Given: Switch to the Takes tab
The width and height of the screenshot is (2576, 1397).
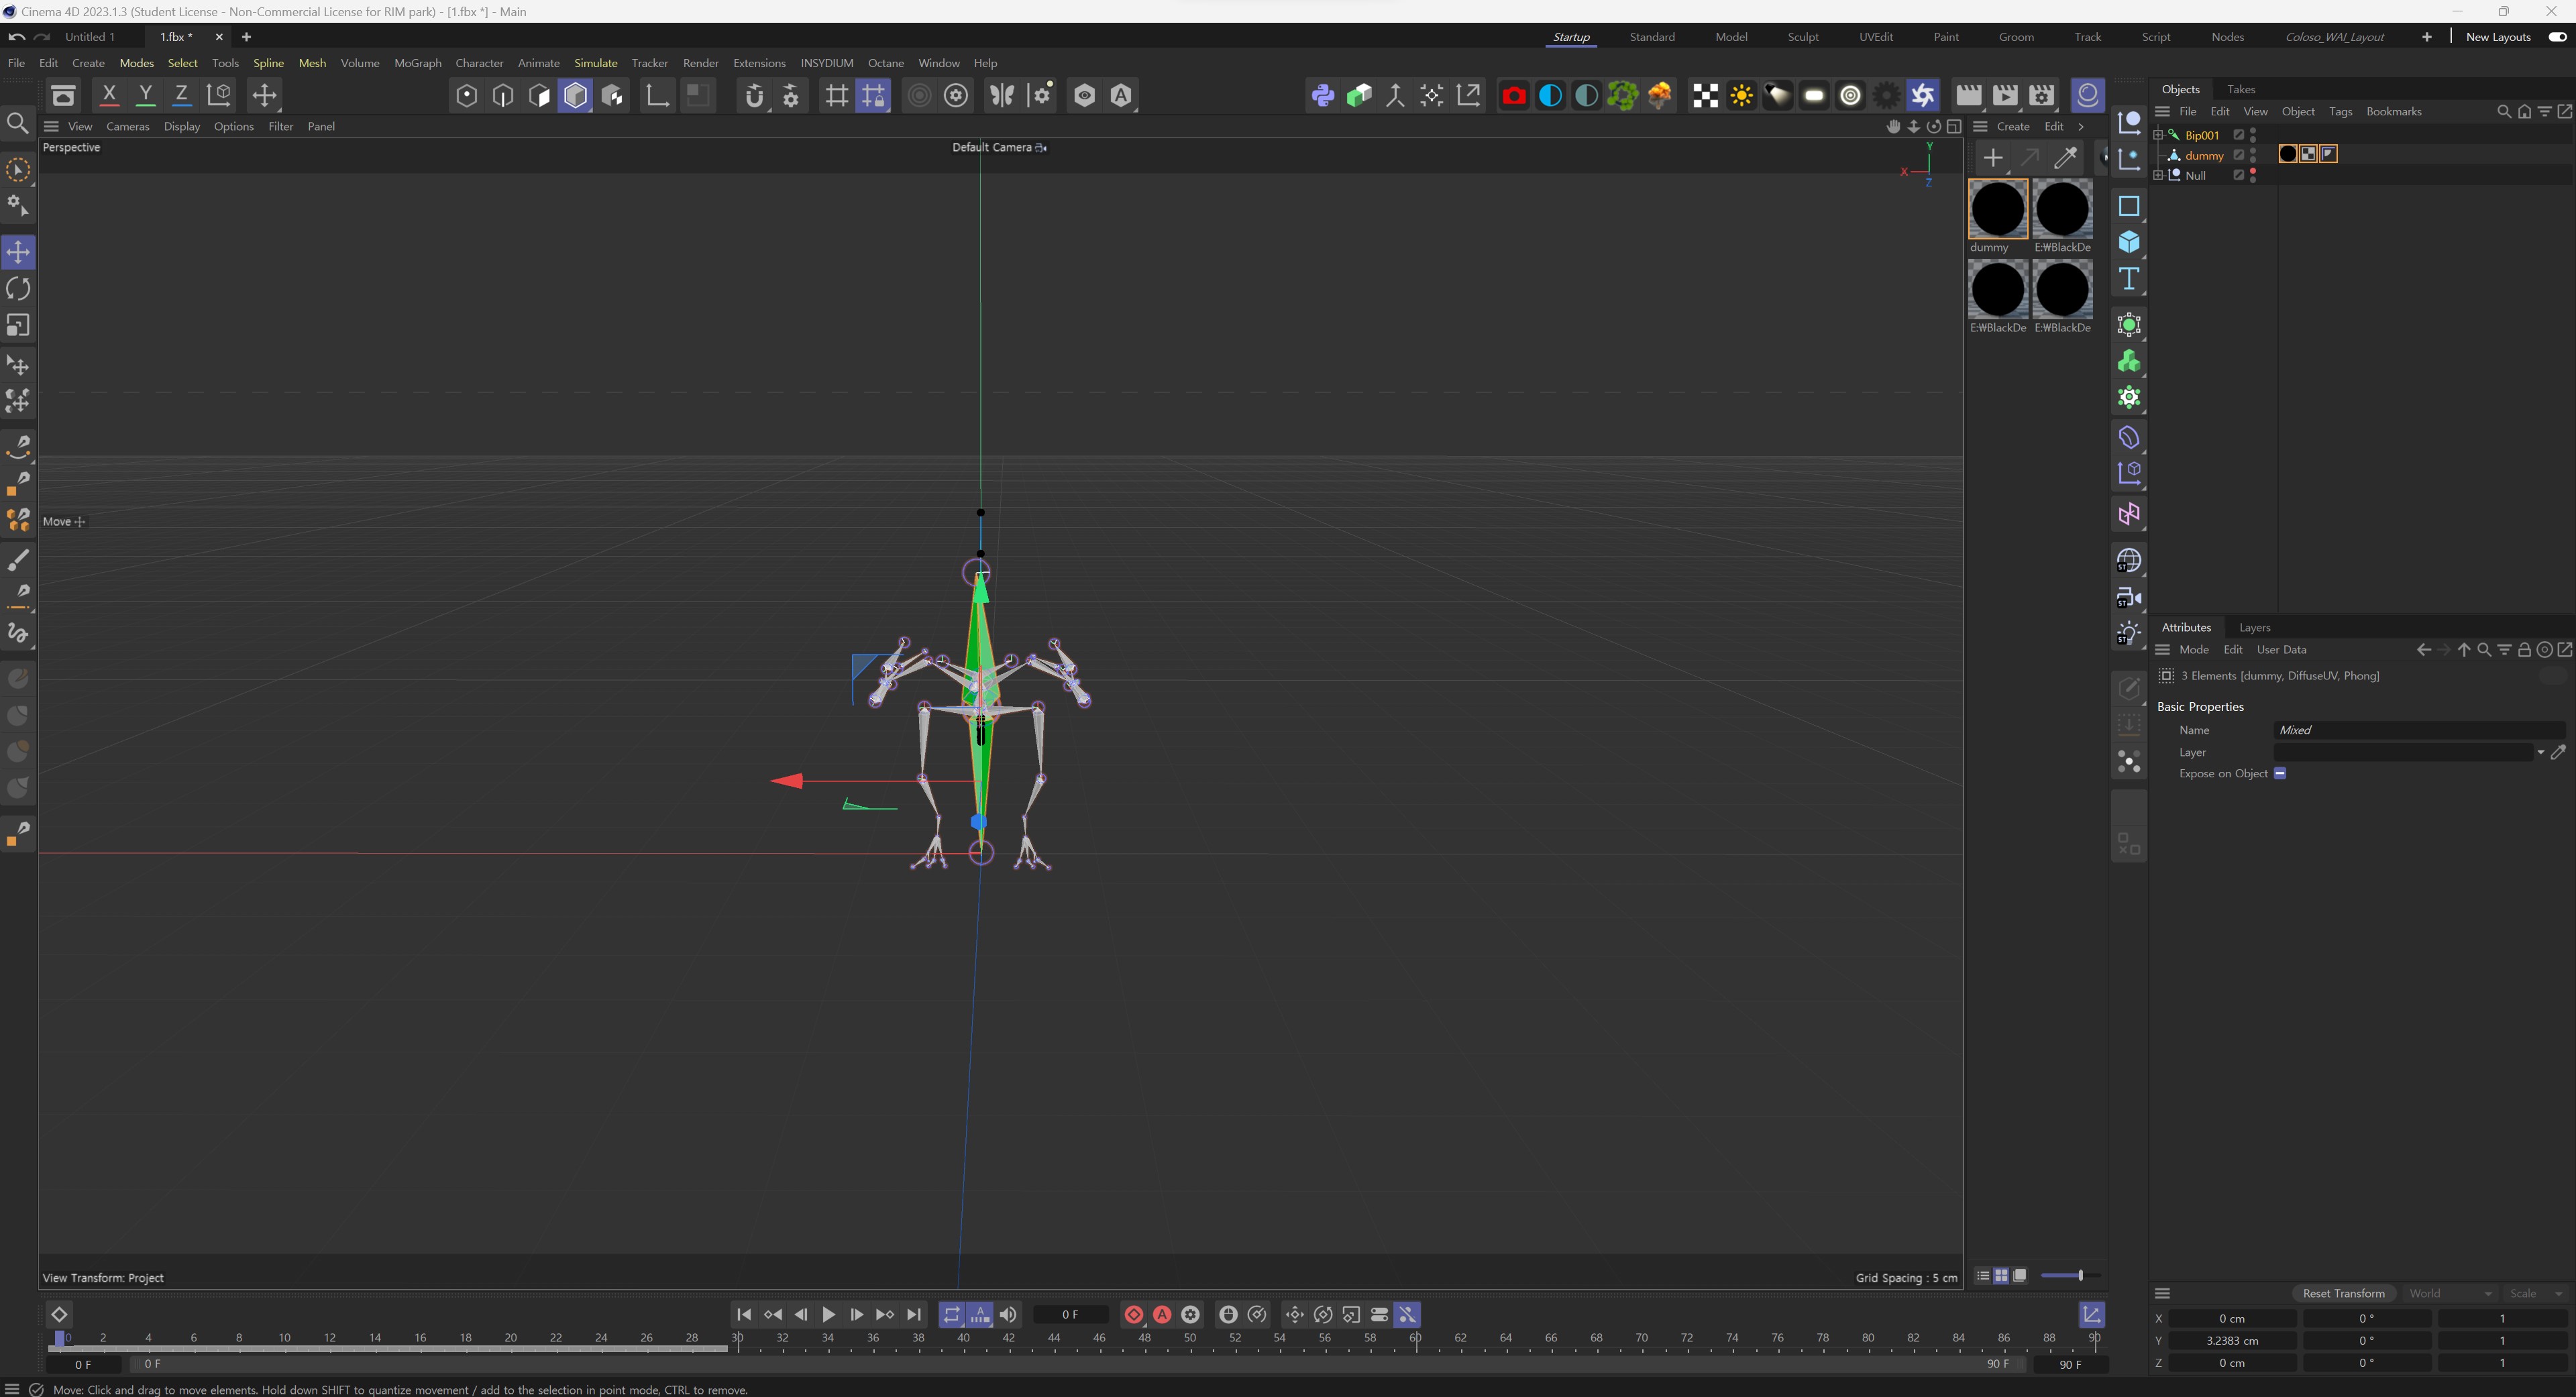Looking at the screenshot, I should coord(2240,89).
